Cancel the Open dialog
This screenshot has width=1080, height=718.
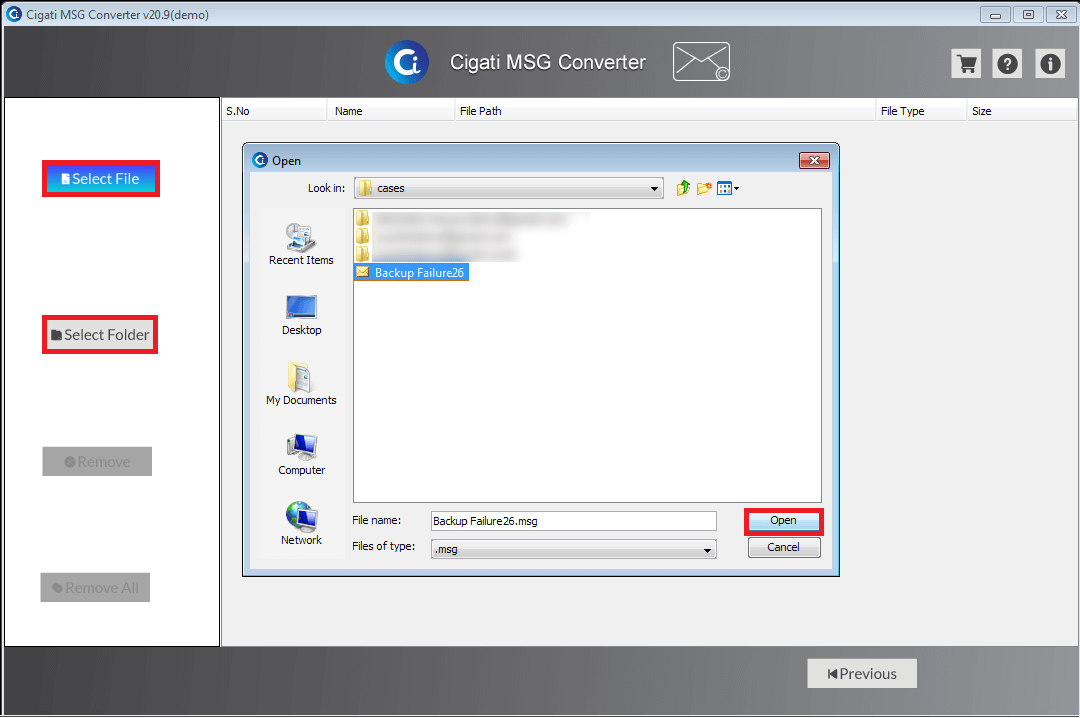pyautogui.click(x=784, y=547)
